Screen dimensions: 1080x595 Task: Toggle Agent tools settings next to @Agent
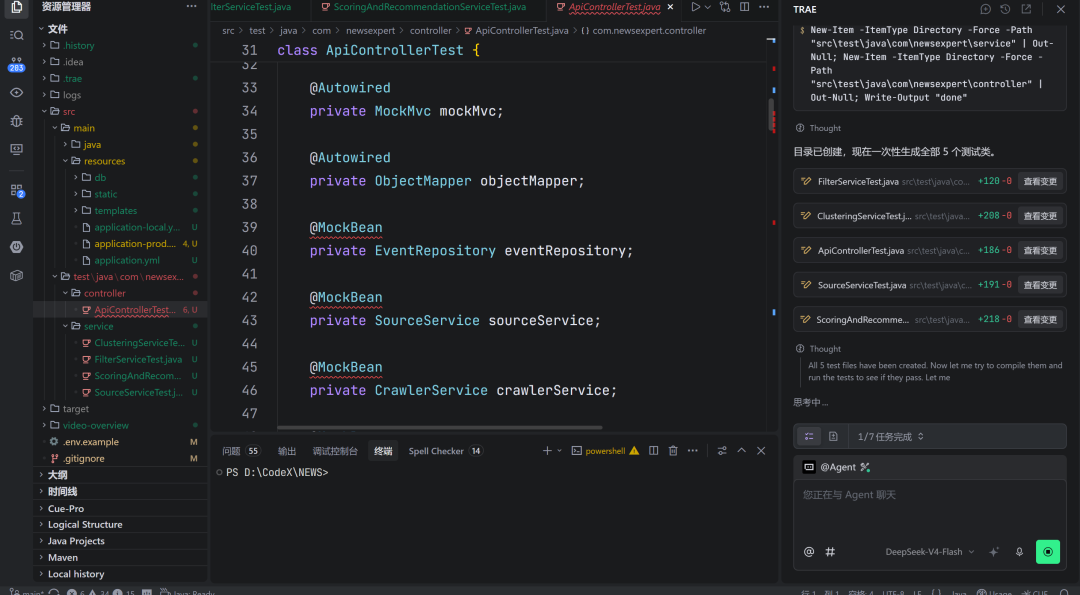click(x=865, y=468)
